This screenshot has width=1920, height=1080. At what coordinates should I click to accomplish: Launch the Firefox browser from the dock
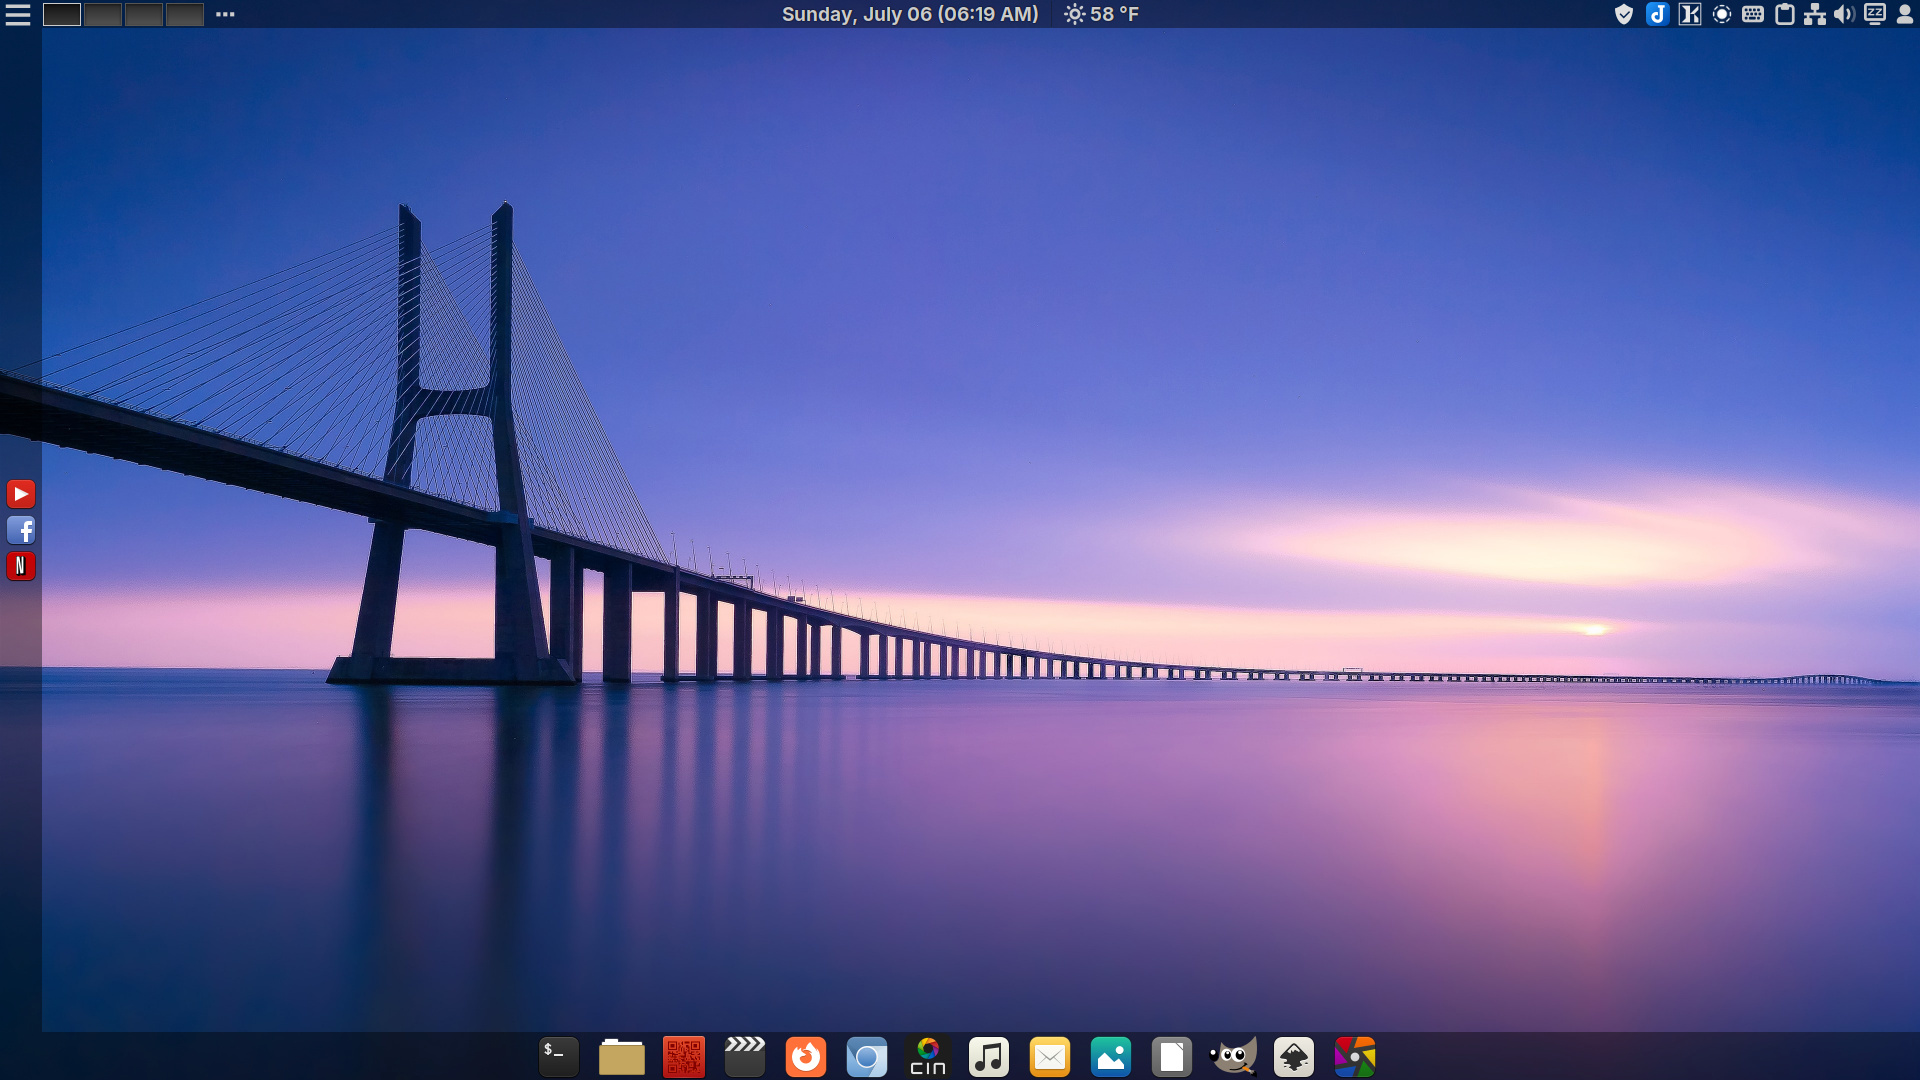pyautogui.click(x=806, y=1057)
